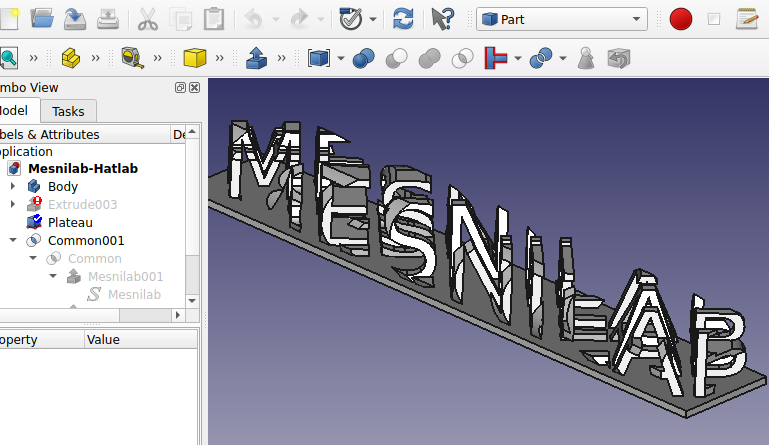Switch to the Tasks tab
Image resolution: width=769 pixels, height=445 pixels.
click(68, 111)
